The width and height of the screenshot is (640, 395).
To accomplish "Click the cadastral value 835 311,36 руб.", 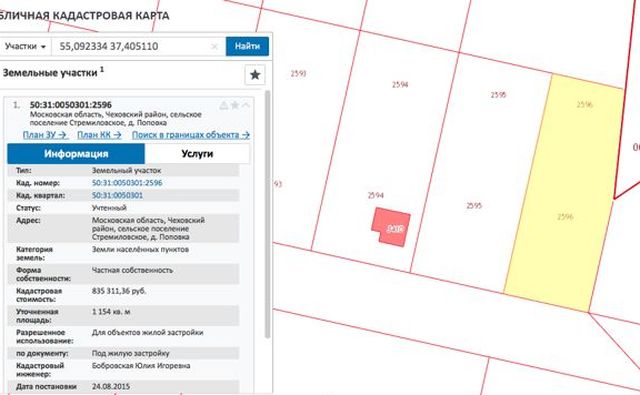I will point(119,291).
